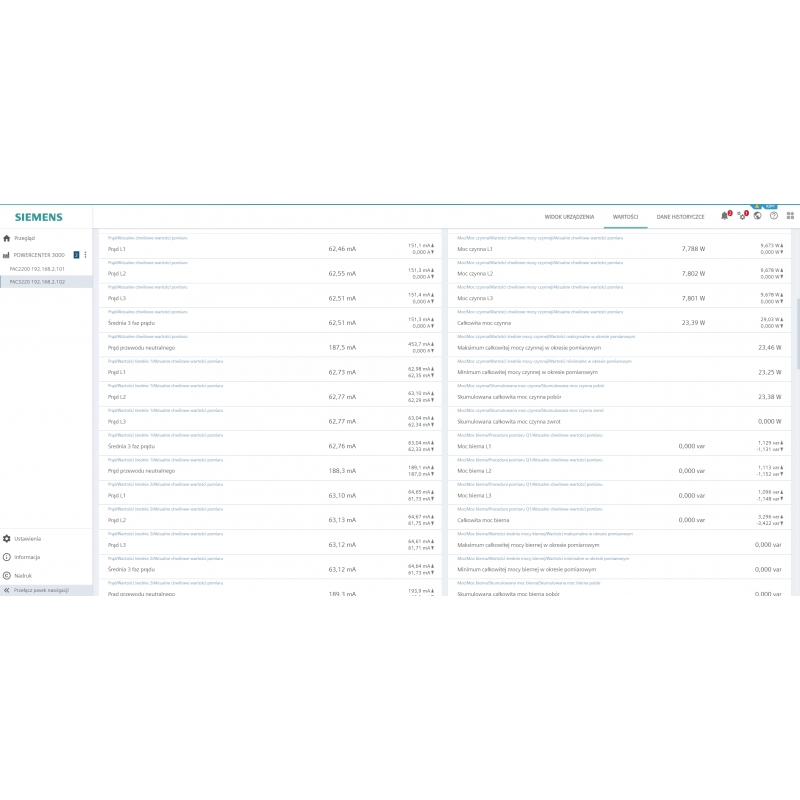Select the Wartości tab
This screenshot has height=800, width=800.
(x=625, y=217)
